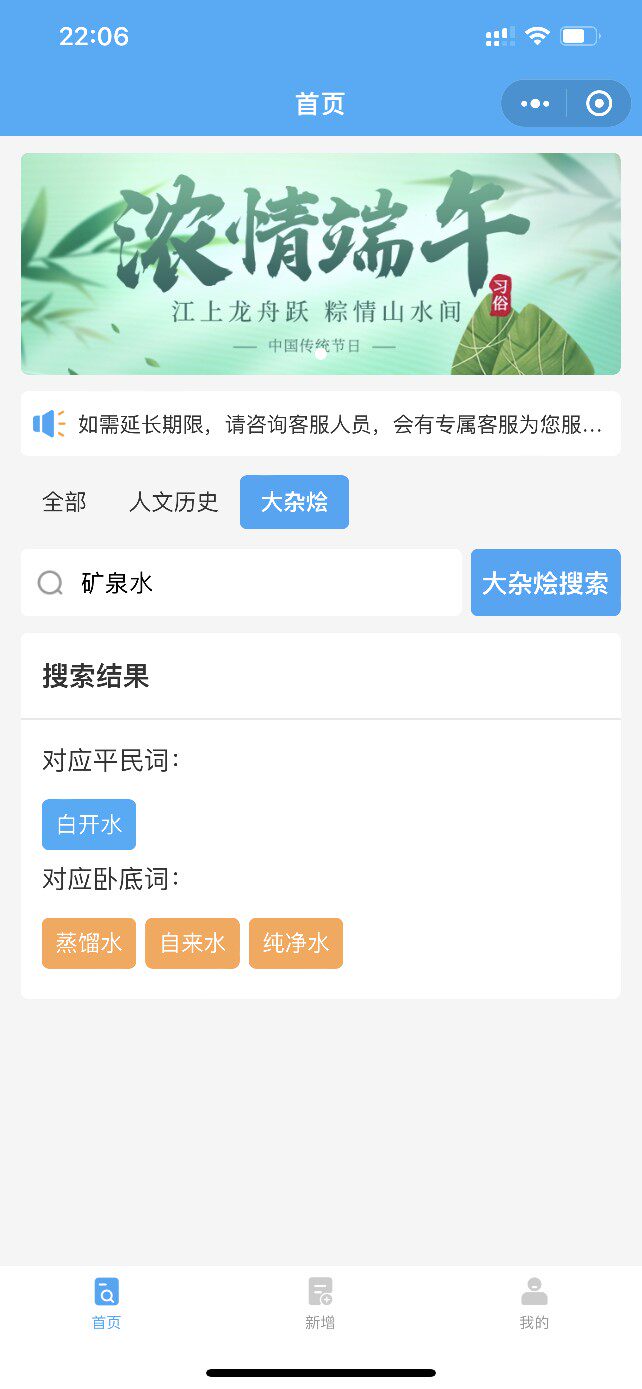Open the 浓情端午 festival banner
The width and height of the screenshot is (642, 1389).
tap(320, 264)
